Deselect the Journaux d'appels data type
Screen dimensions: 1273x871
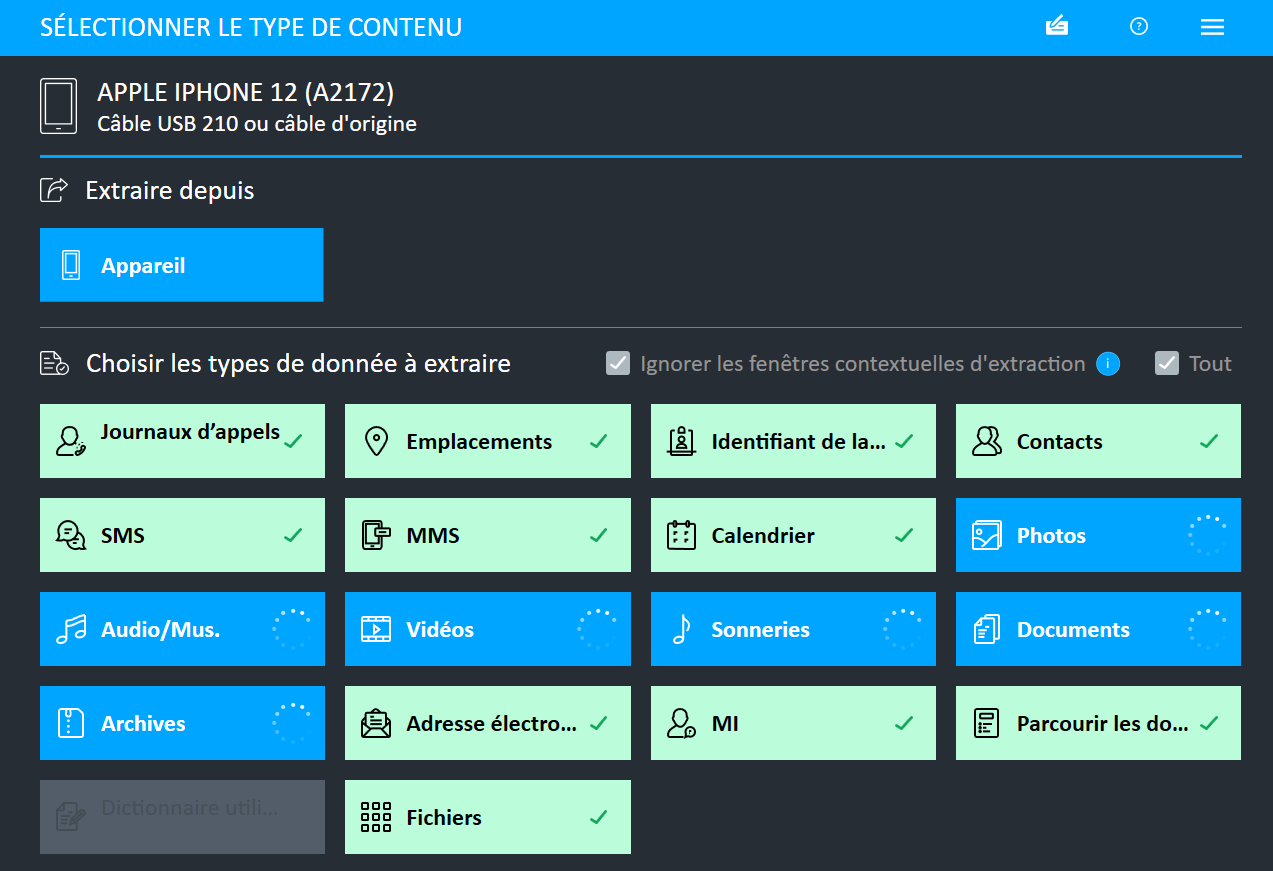tap(182, 441)
